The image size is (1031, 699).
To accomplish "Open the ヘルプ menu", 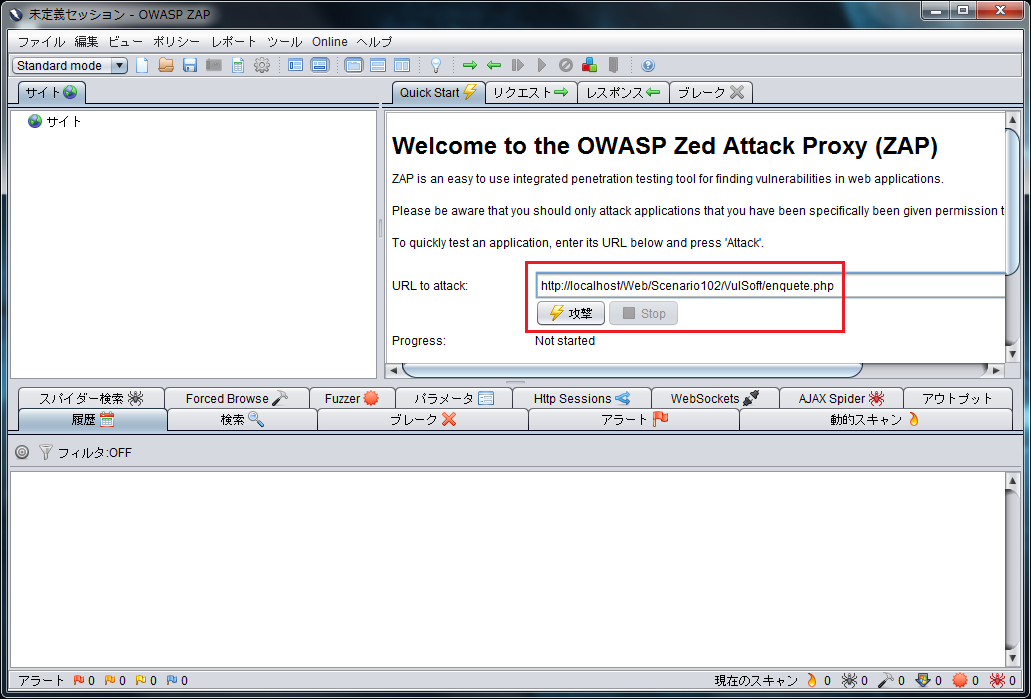I will [x=374, y=42].
